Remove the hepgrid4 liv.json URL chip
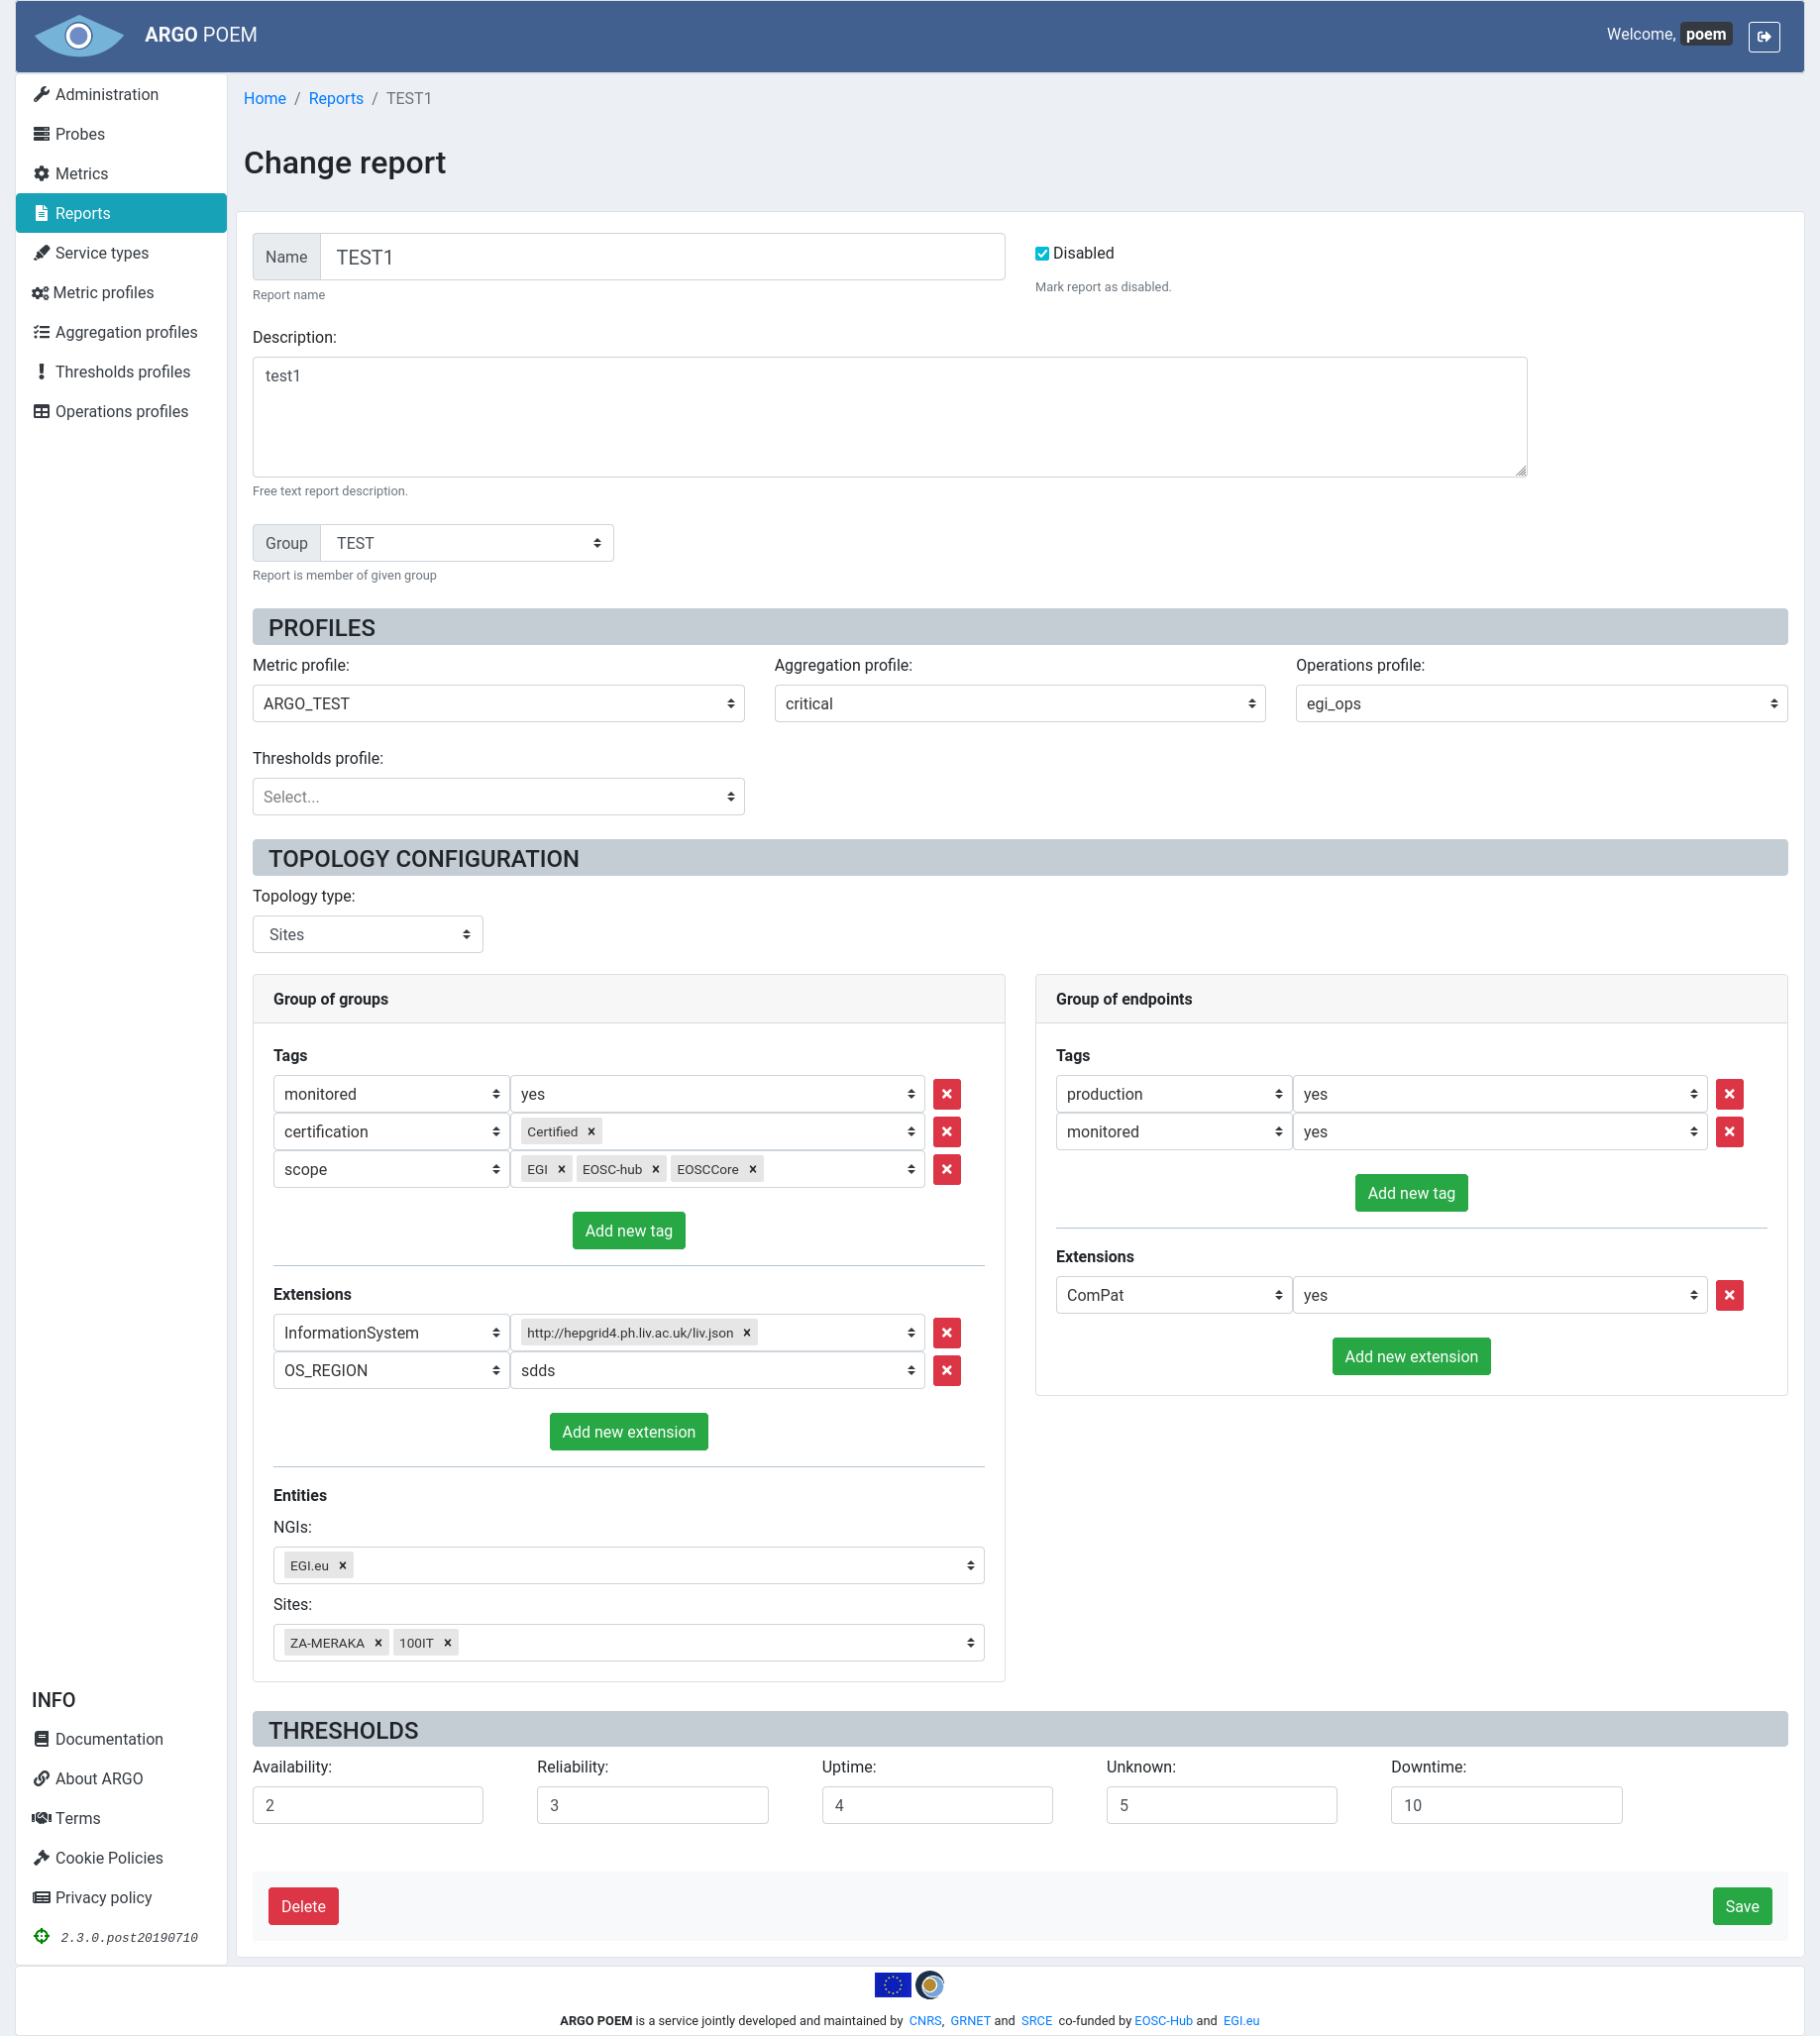The image size is (1820, 2036). (747, 1333)
